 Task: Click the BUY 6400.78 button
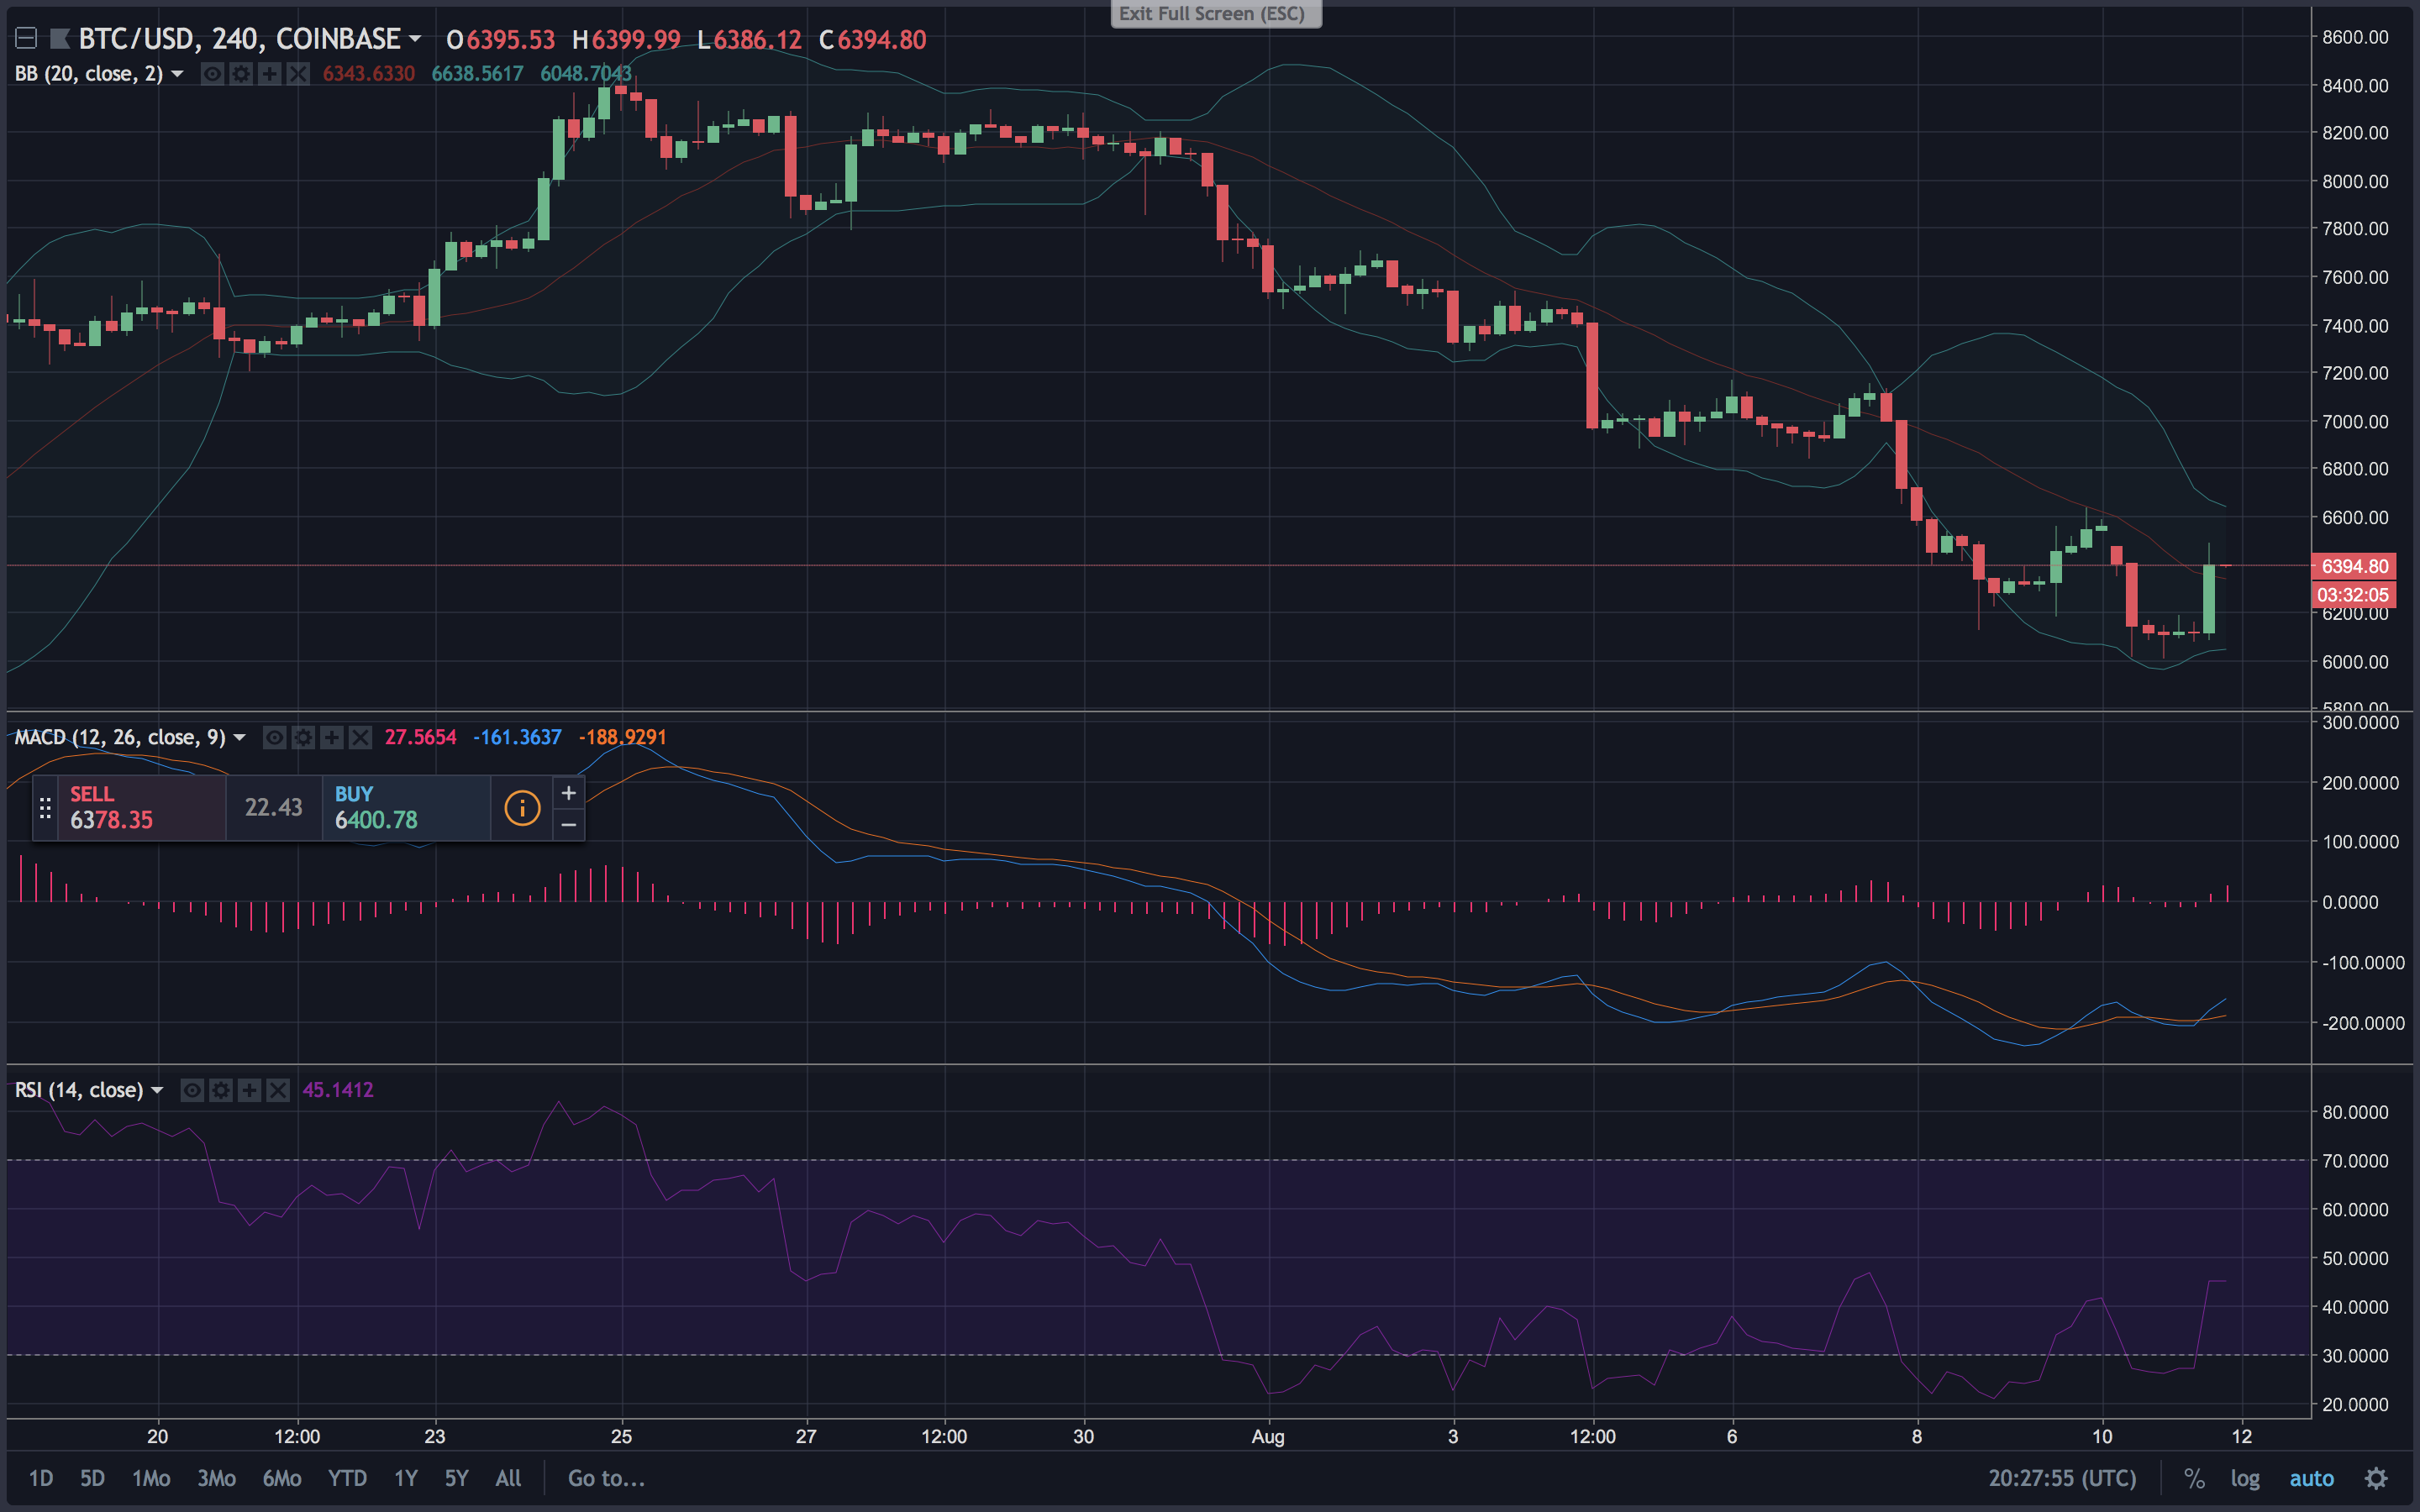[406, 808]
